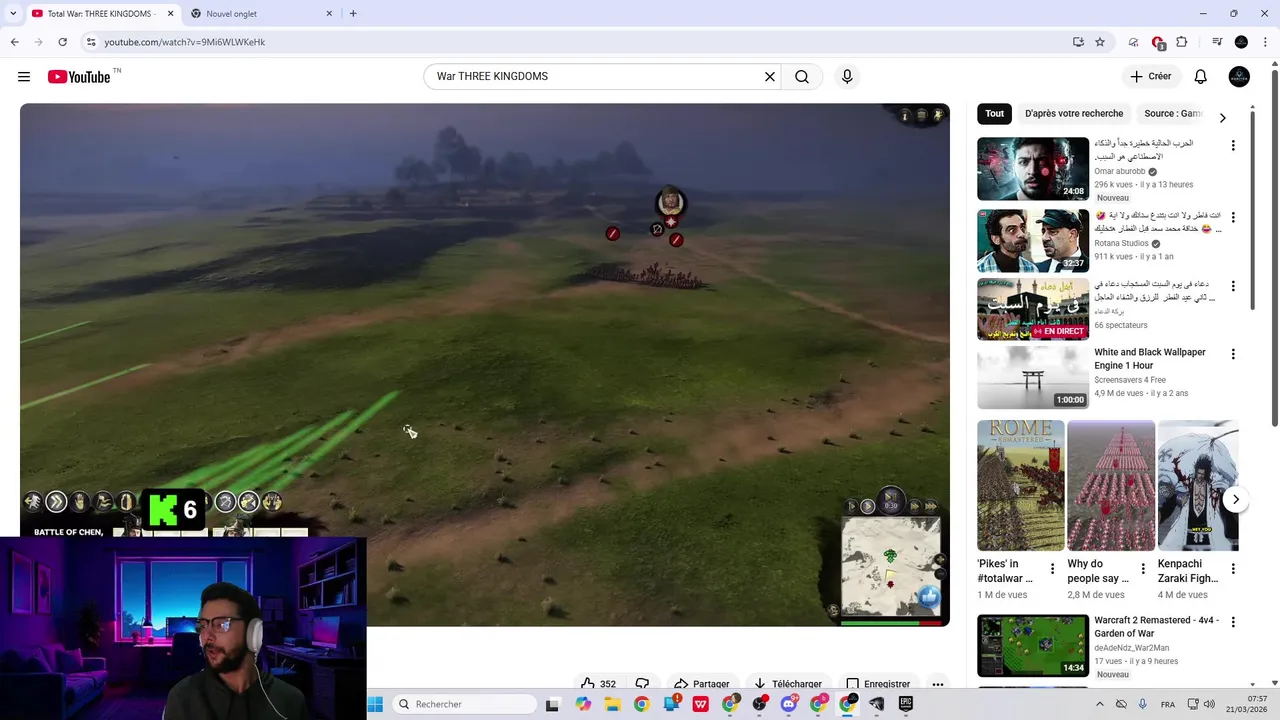Viewport: 1280px width, 720px height.
Task: Open the red extension with badge
Action: tap(1158, 42)
